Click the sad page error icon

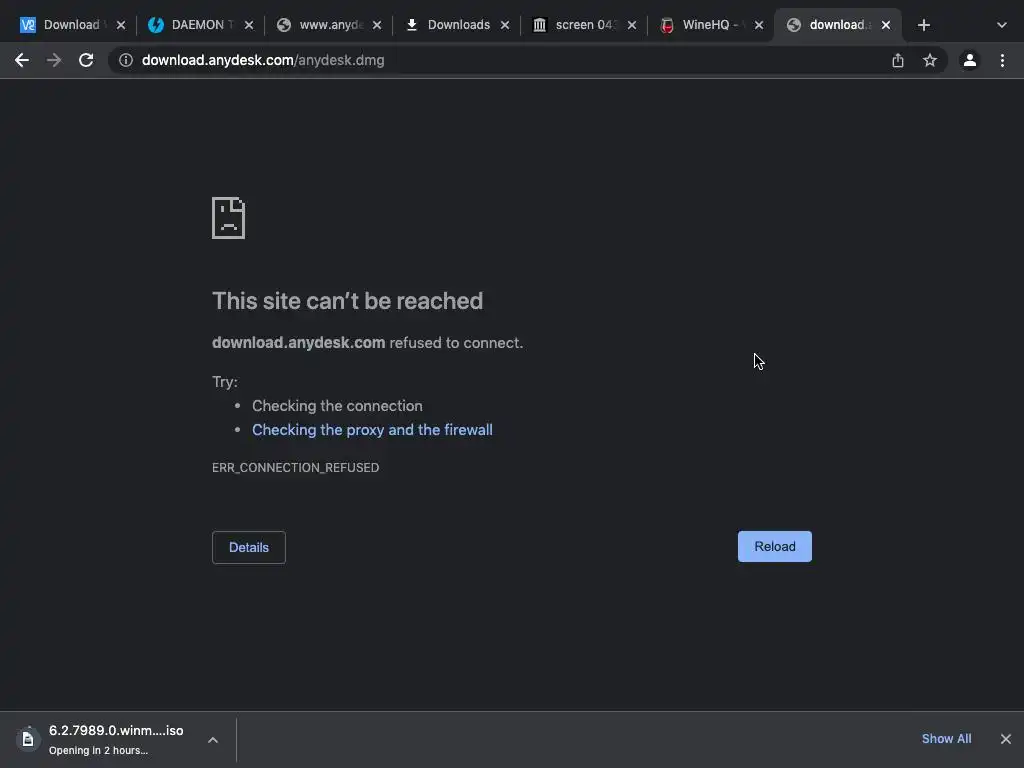click(229, 218)
